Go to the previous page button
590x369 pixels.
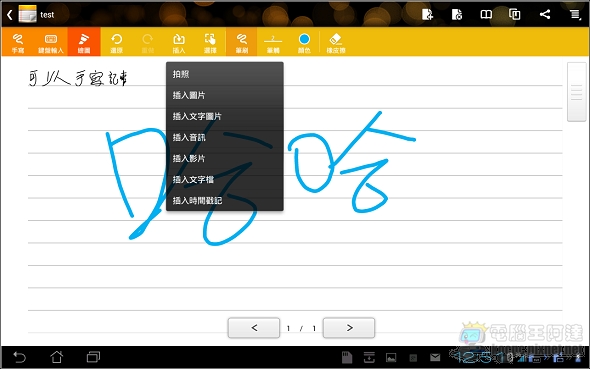click(254, 328)
